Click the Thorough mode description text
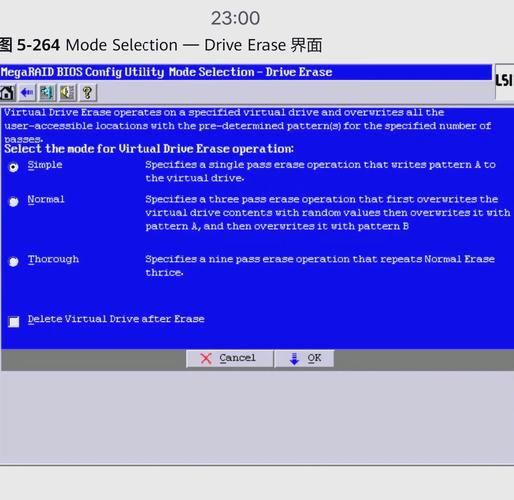This screenshot has width=514, height=500. click(320, 266)
